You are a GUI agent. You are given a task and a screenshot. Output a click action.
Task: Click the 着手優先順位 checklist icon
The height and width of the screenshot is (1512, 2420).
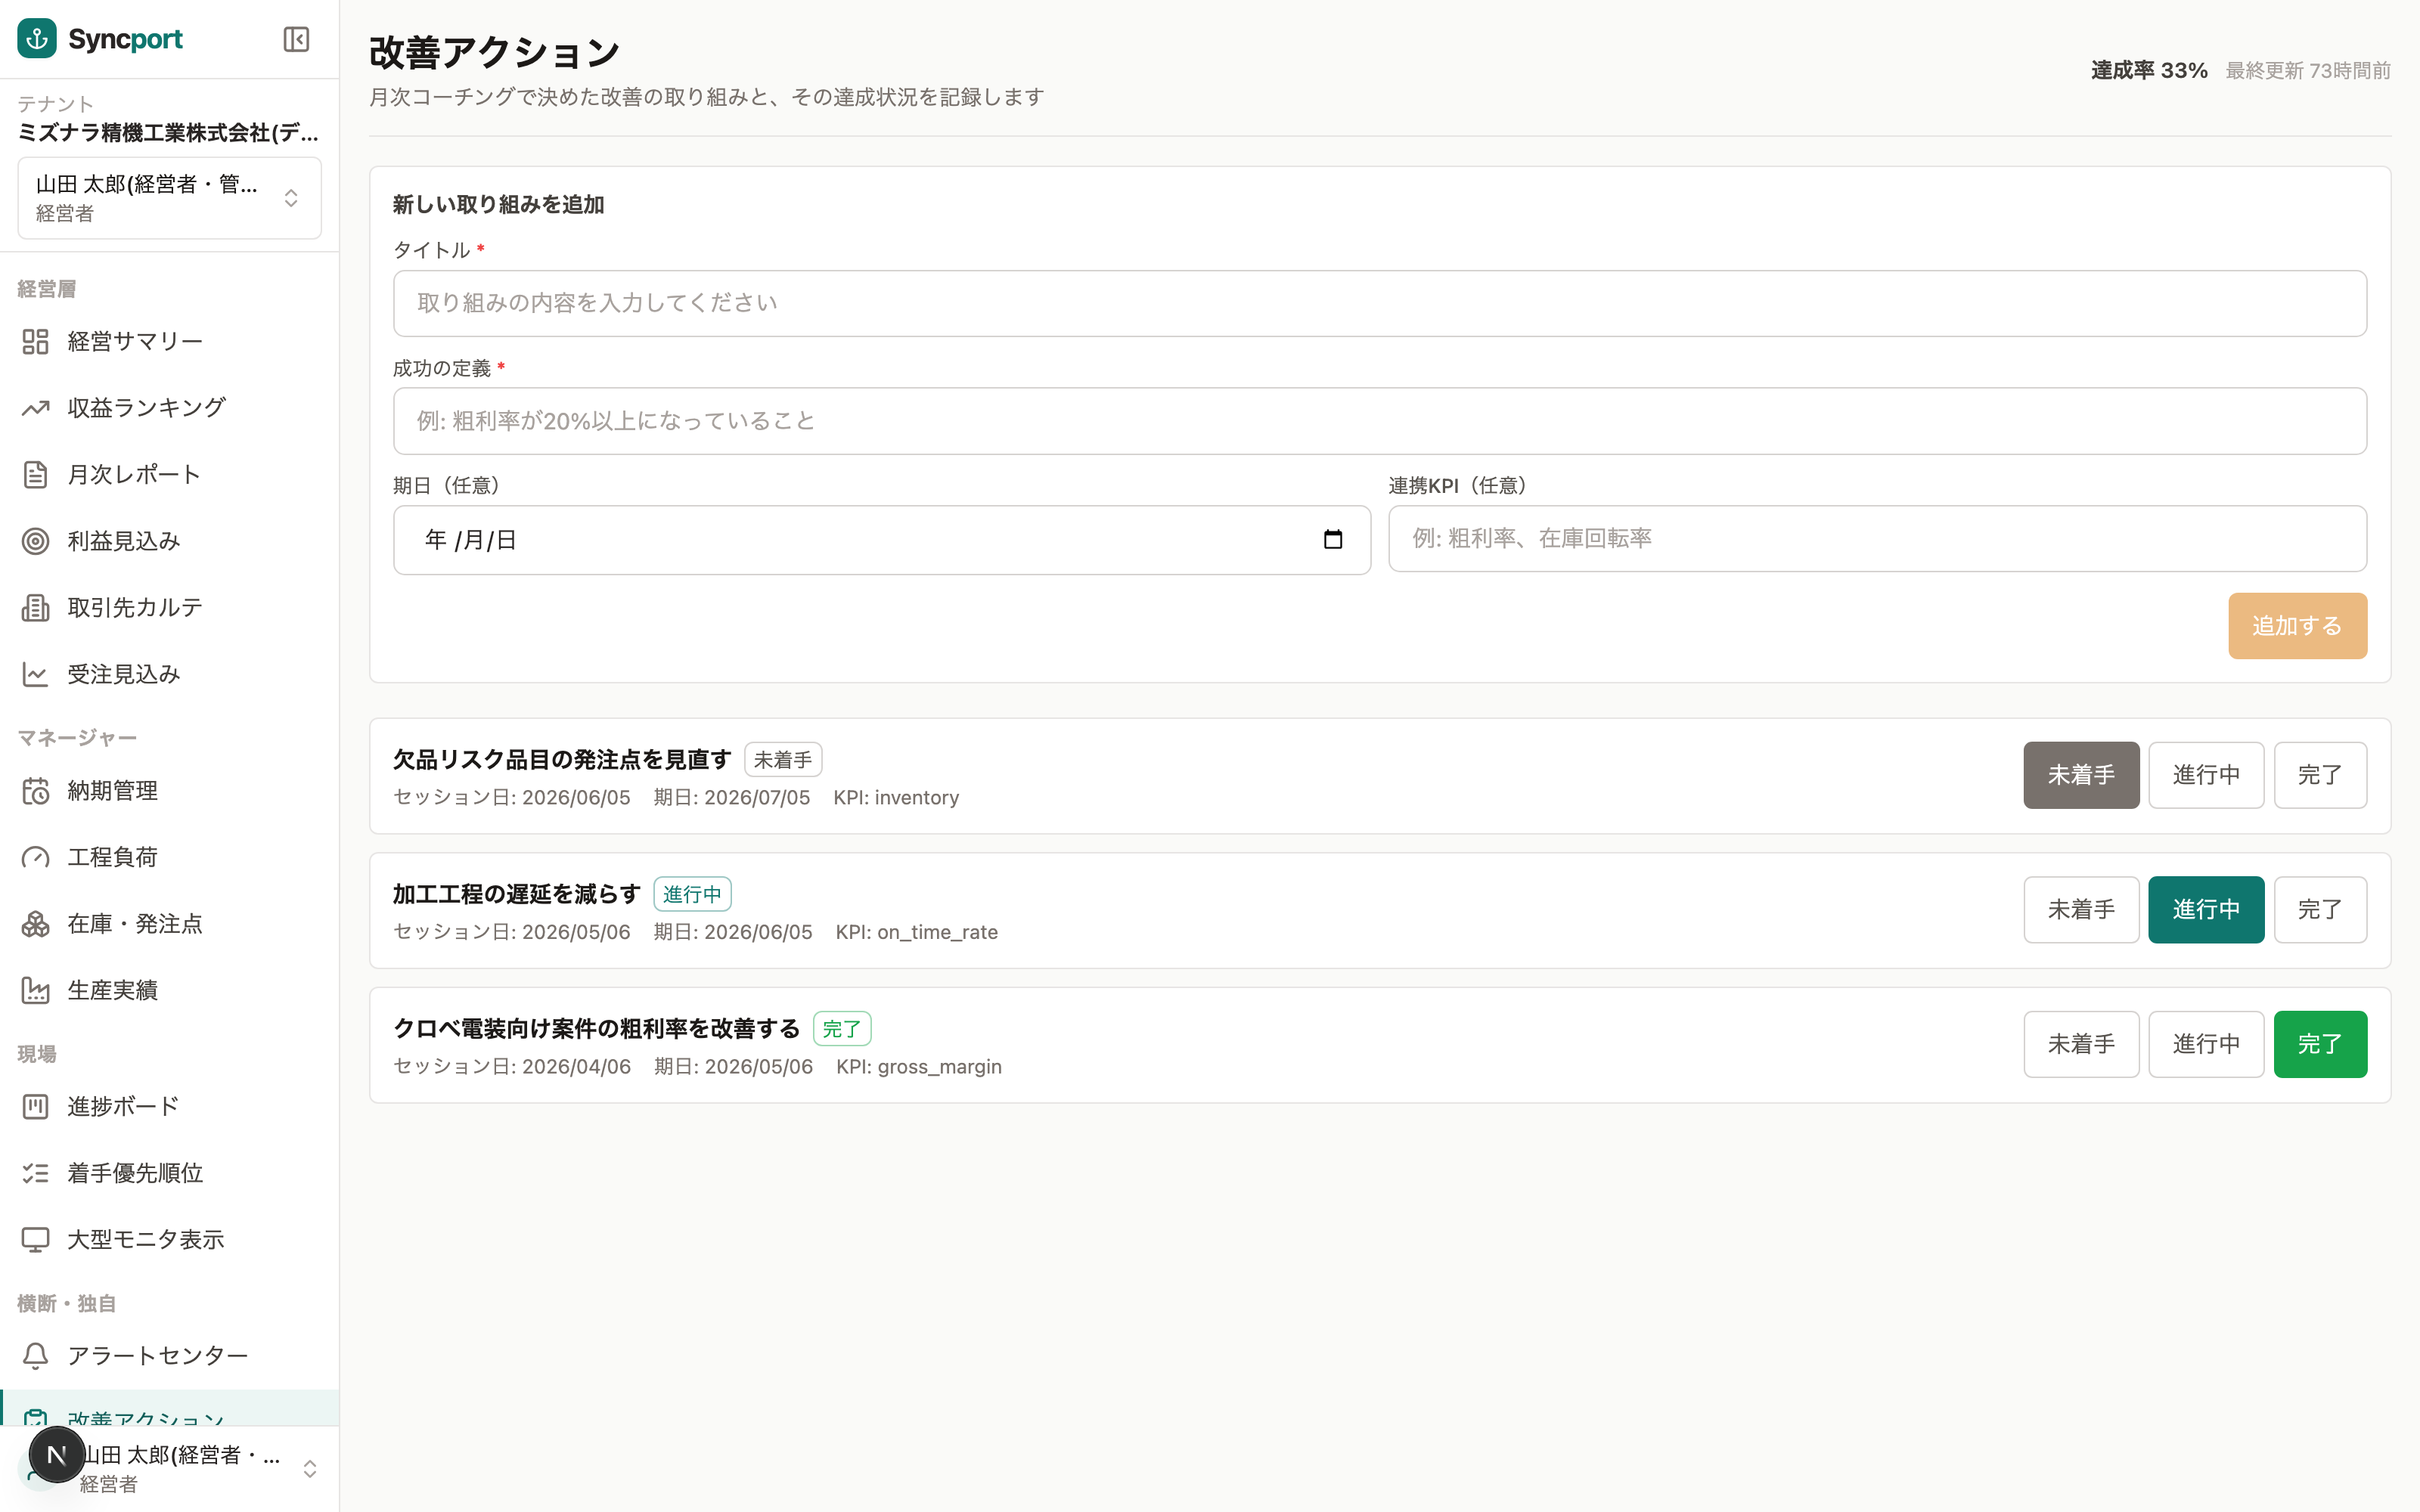tap(35, 1173)
